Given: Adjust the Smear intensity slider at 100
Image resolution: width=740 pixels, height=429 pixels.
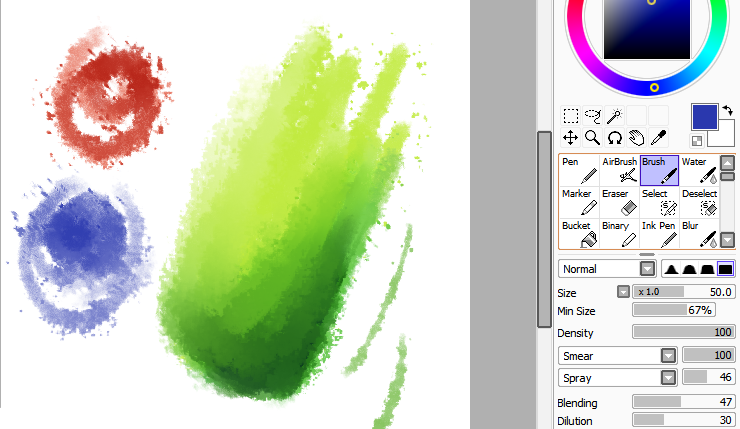Looking at the screenshot, I should [709, 355].
